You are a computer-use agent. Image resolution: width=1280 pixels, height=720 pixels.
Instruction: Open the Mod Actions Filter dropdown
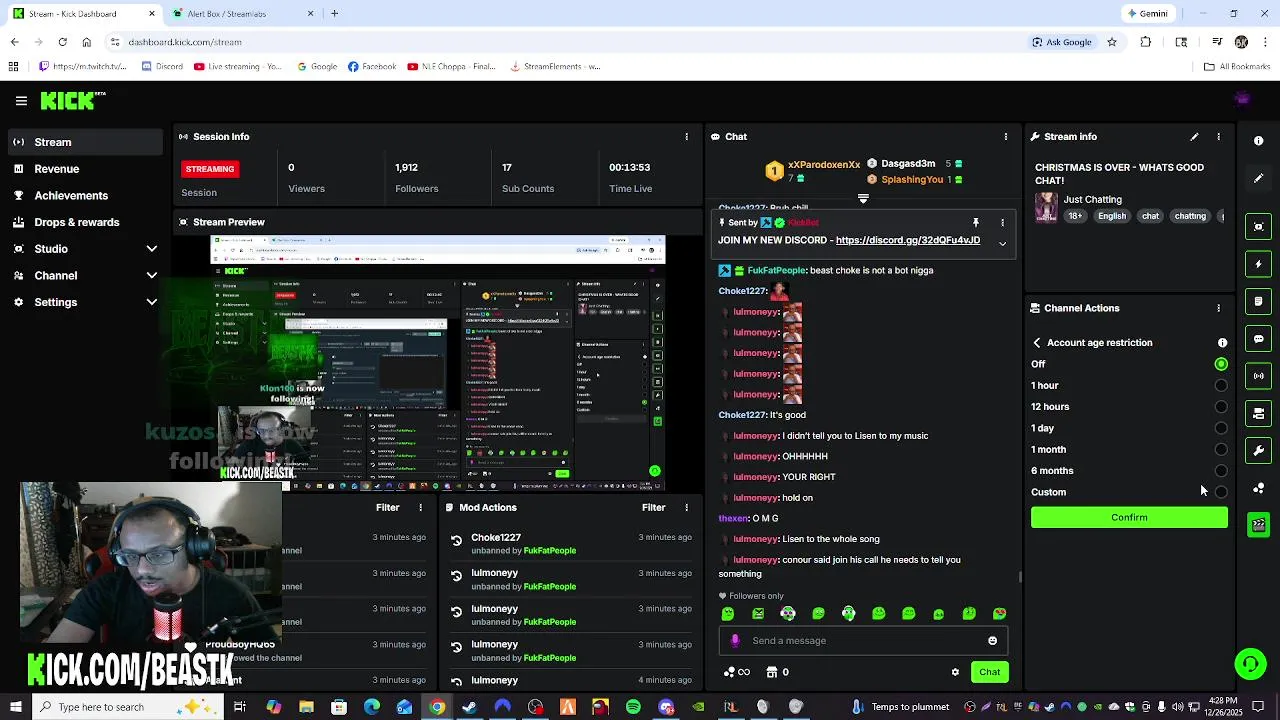pos(653,508)
